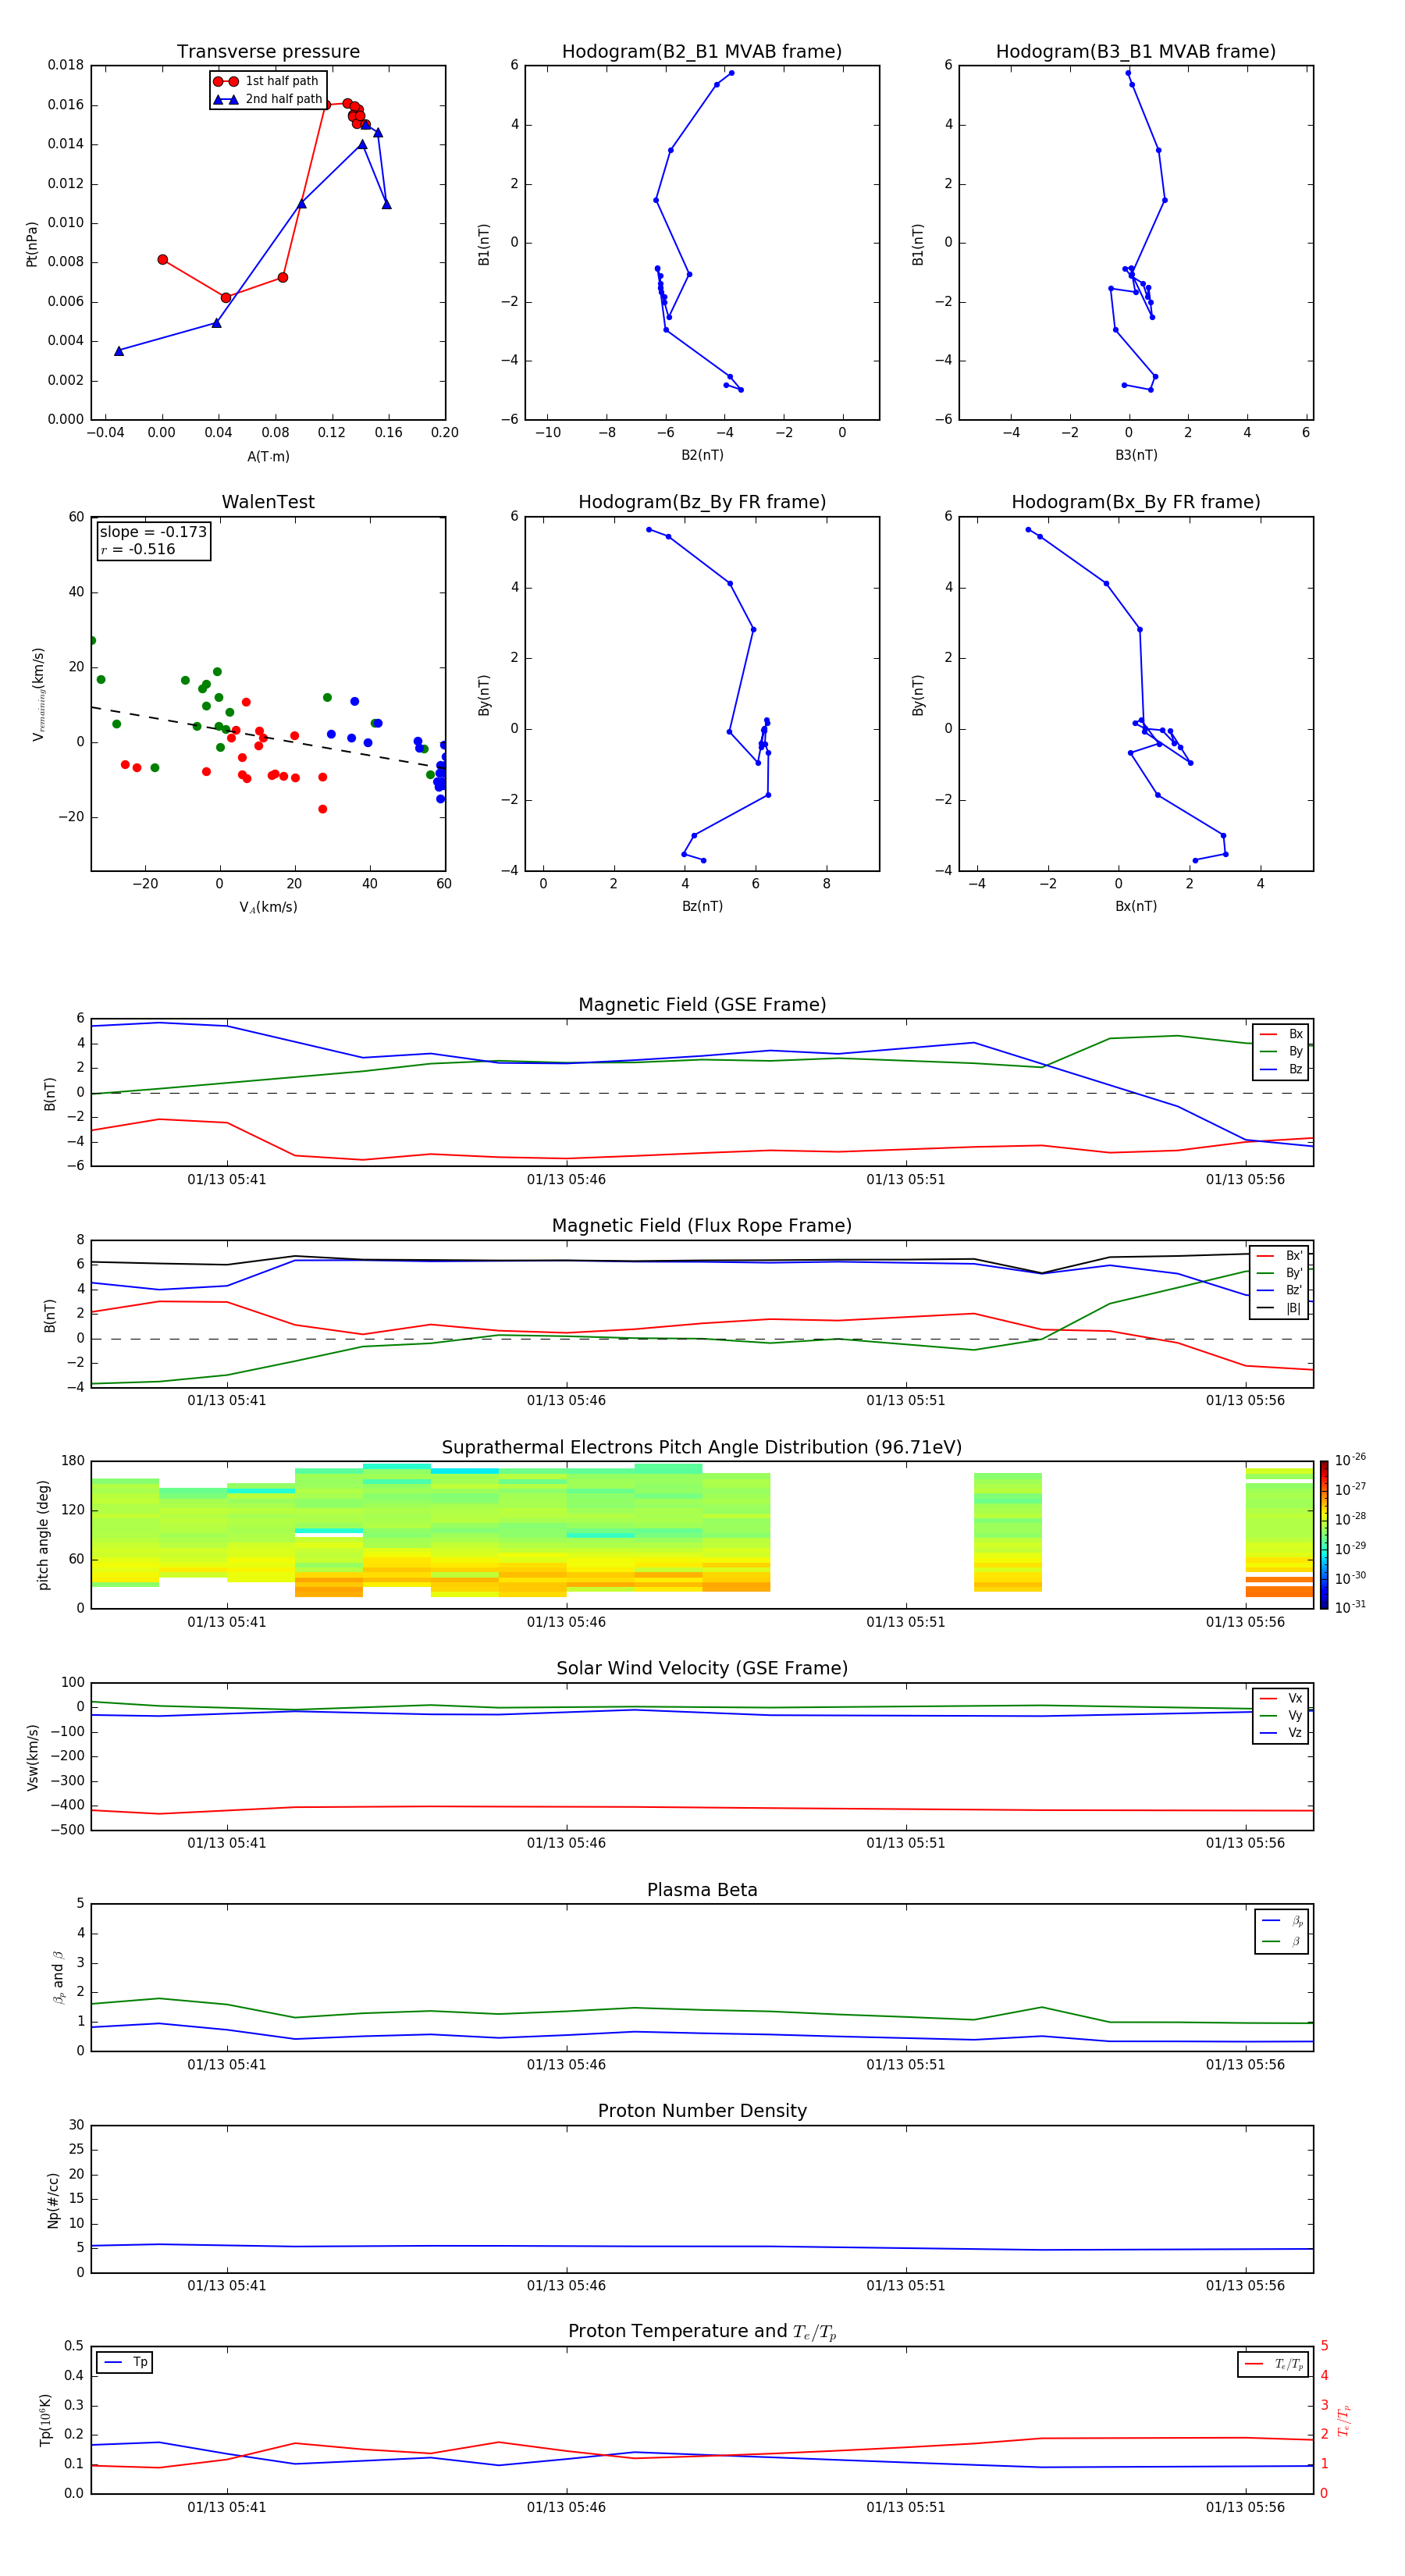The width and height of the screenshot is (1405, 2576).
Task: Click 'Bx' in the GSE magnetic legend
Action: coord(1282,1034)
